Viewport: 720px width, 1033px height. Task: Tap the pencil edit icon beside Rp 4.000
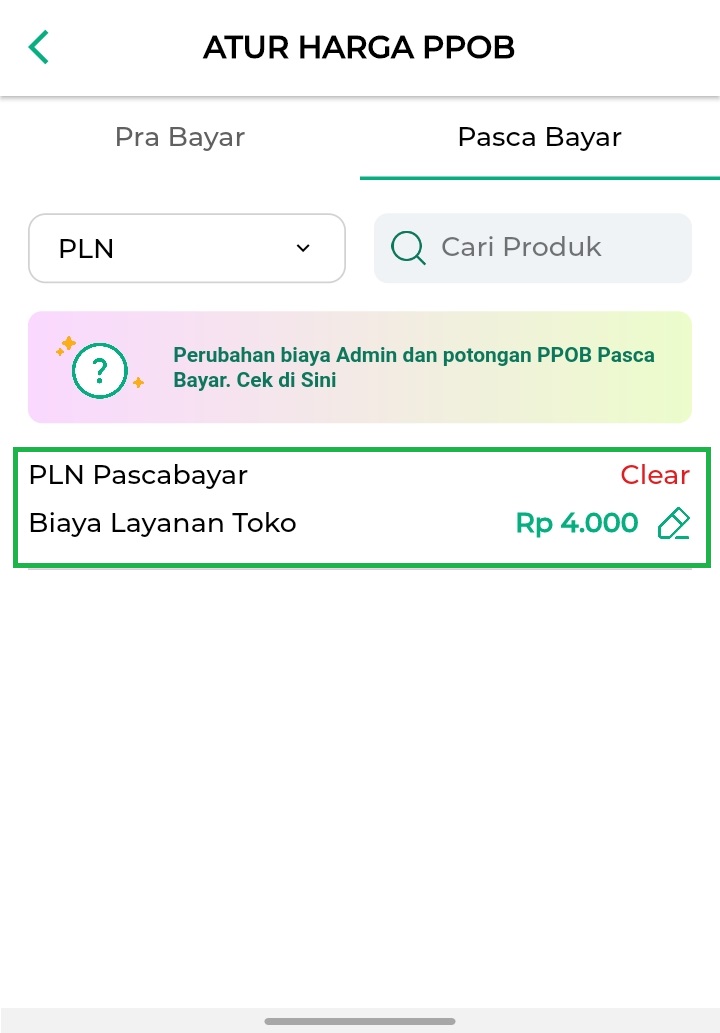673,524
